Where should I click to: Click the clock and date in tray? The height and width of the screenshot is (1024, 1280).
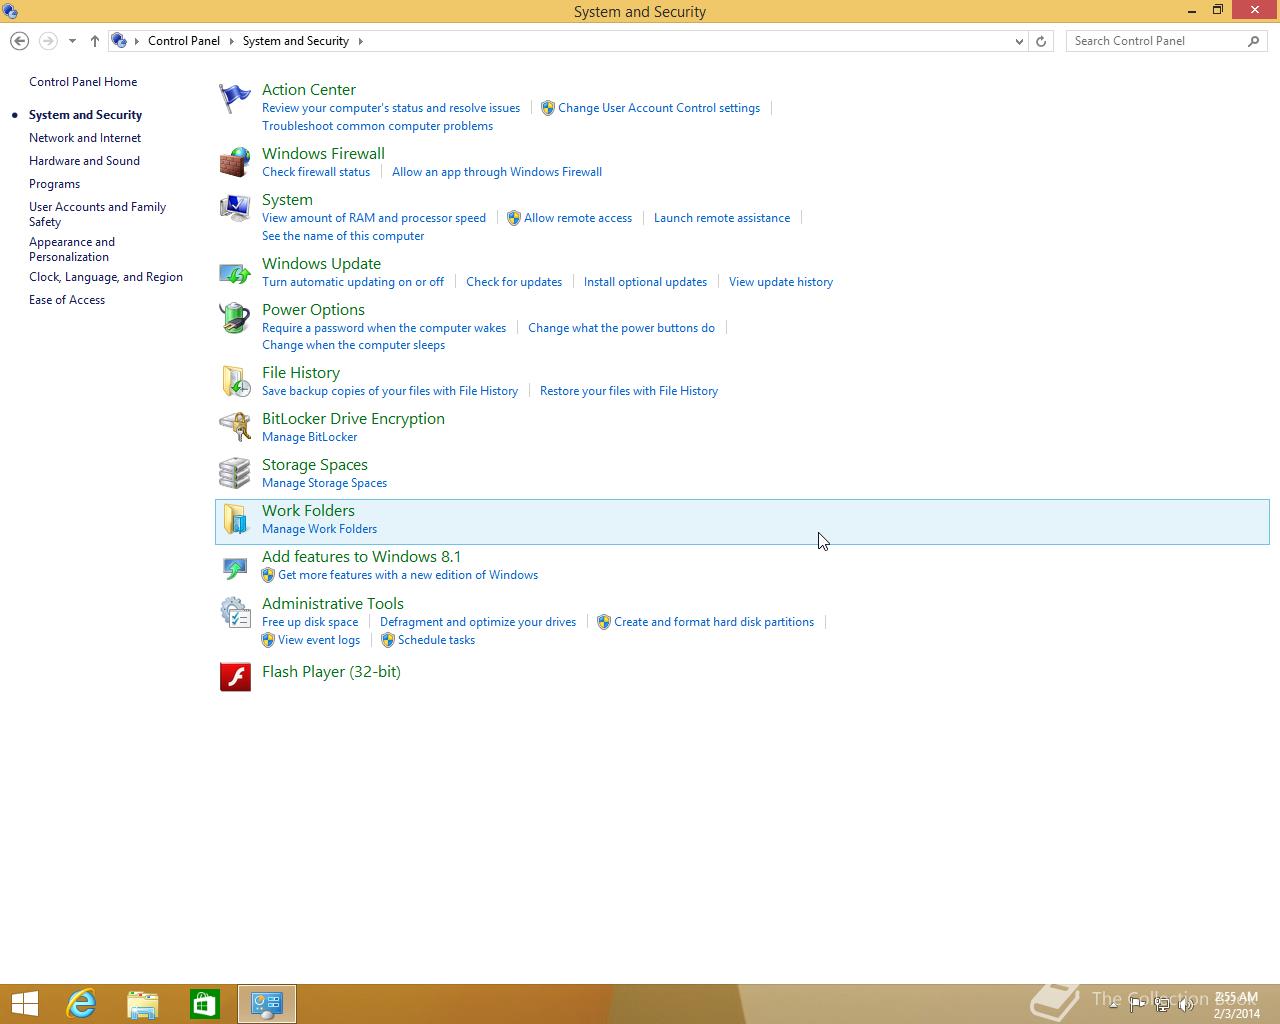click(1237, 1005)
